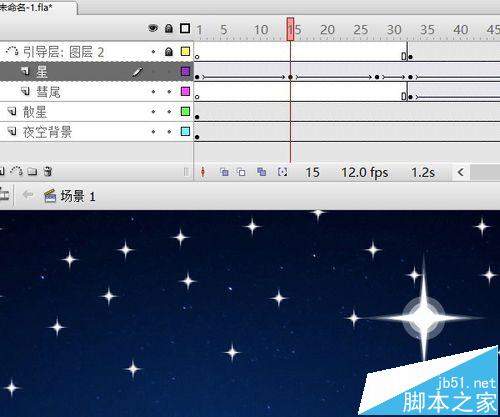Toggle visibility dot of 引导层 layer
The width and height of the screenshot is (500, 417).
point(153,52)
